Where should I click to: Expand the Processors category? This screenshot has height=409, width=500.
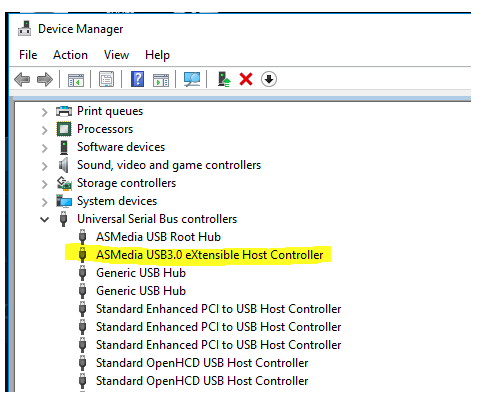pyautogui.click(x=44, y=130)
